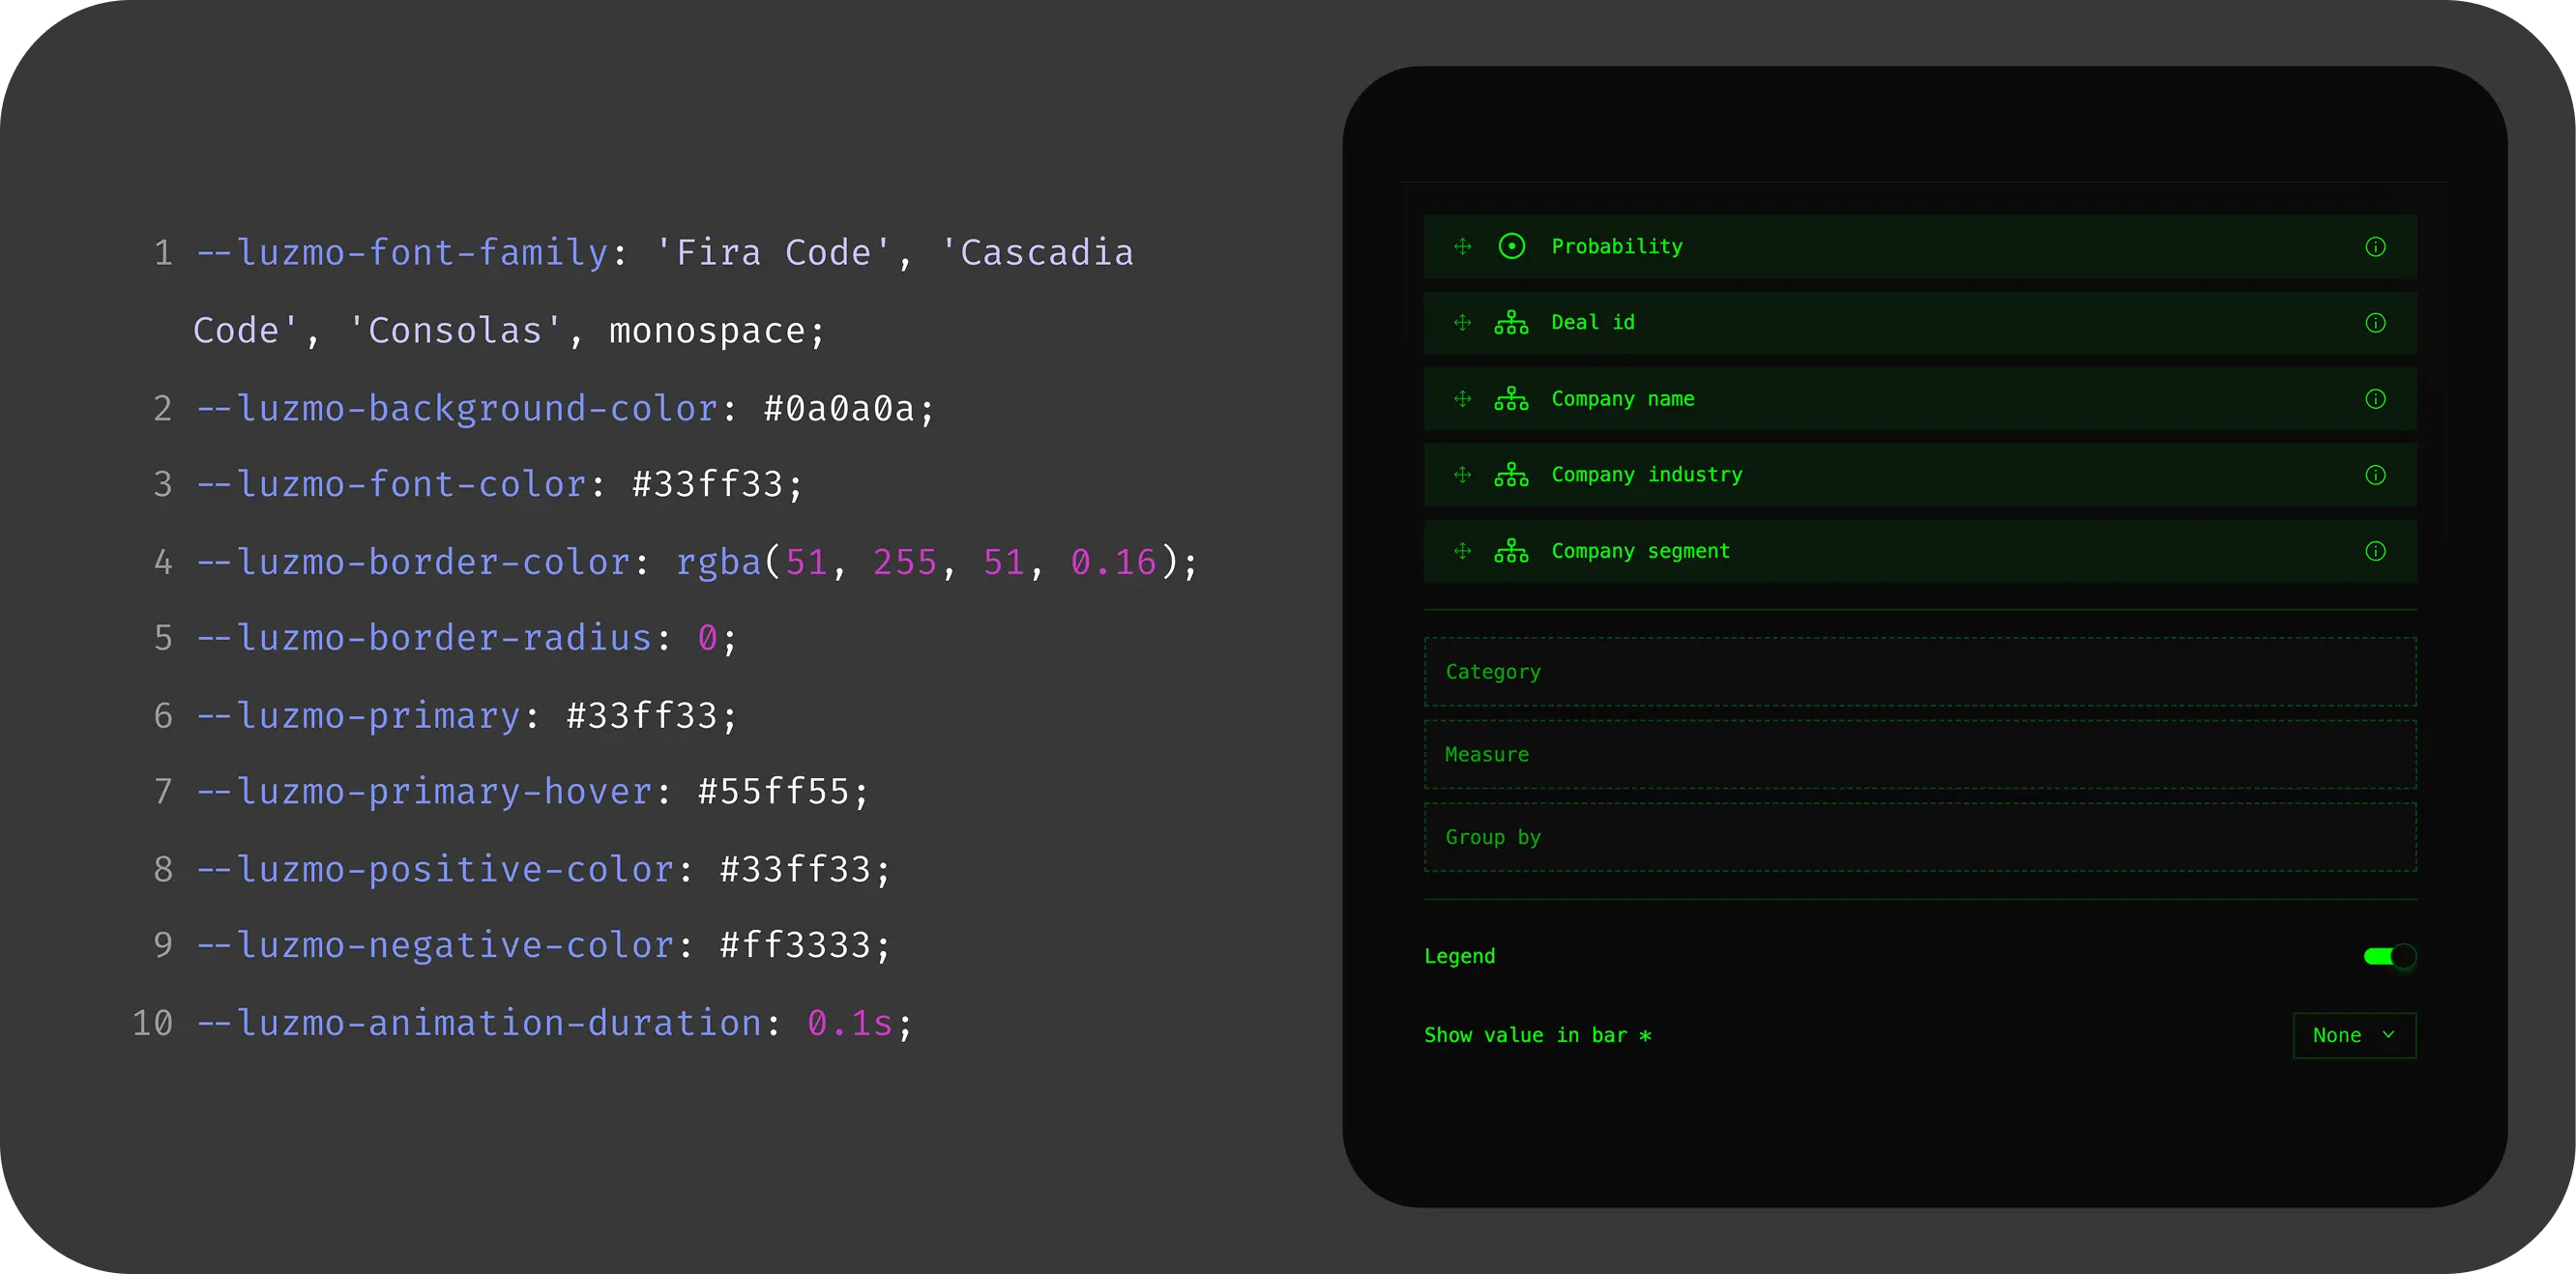Click the drag handle beside Probability
The image size is (2576, 1274).
[1462, 246]
